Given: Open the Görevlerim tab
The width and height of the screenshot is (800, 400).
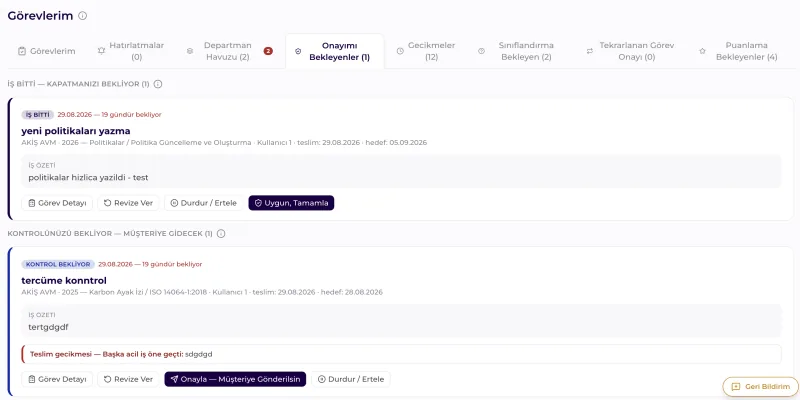Looking at the screenshot, I should [x=46, y=51].
